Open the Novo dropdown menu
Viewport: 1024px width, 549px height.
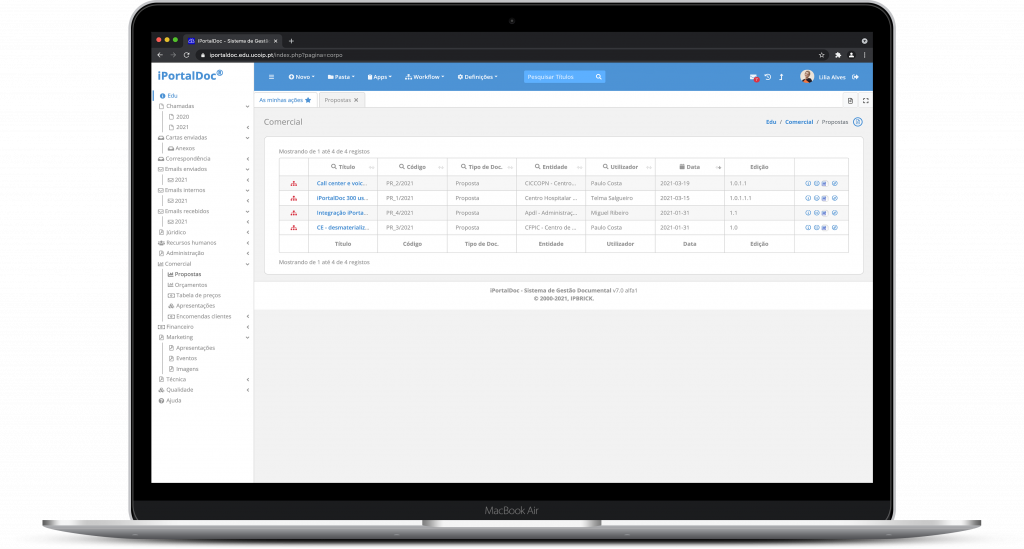(x=302, y=77)
